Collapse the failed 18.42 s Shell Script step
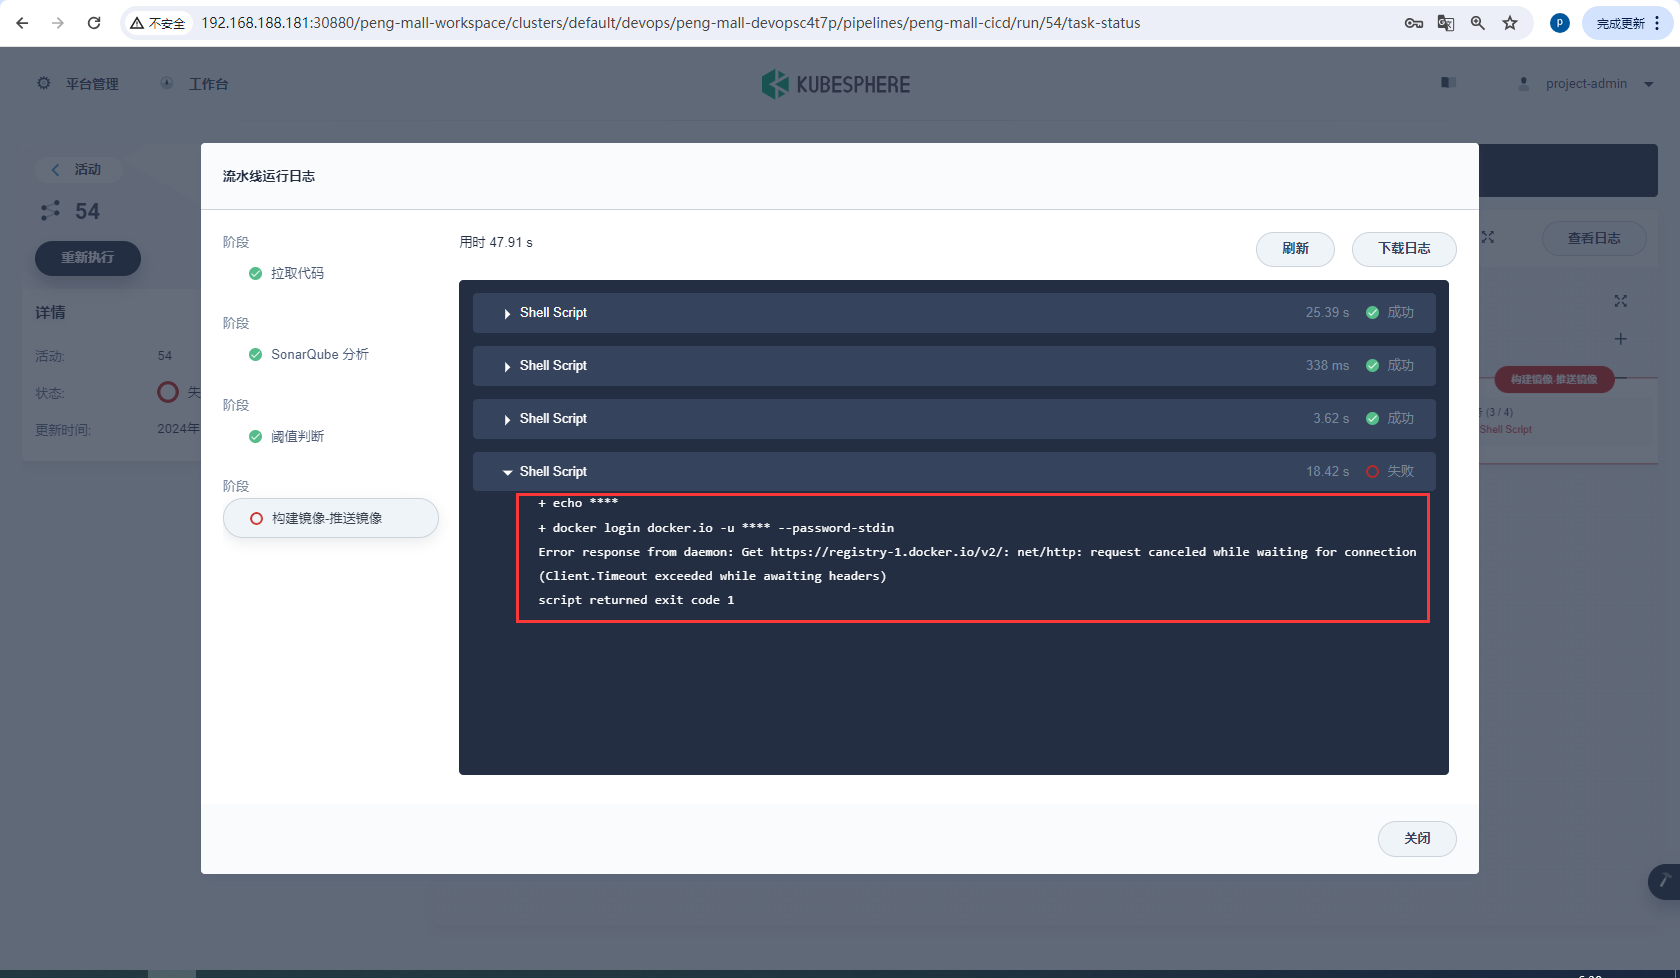Screen dimensions: 1680x978 [x=954, y=472]
